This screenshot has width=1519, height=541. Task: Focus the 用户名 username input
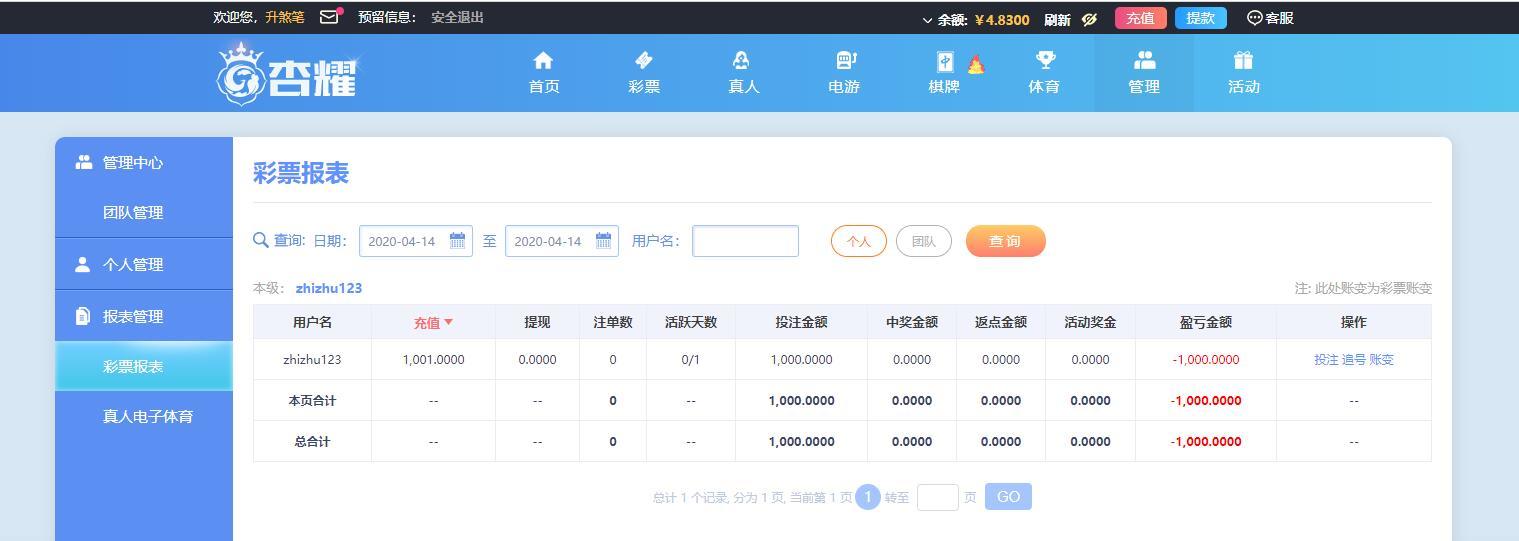pyautogui.click(x=746, y=241)
